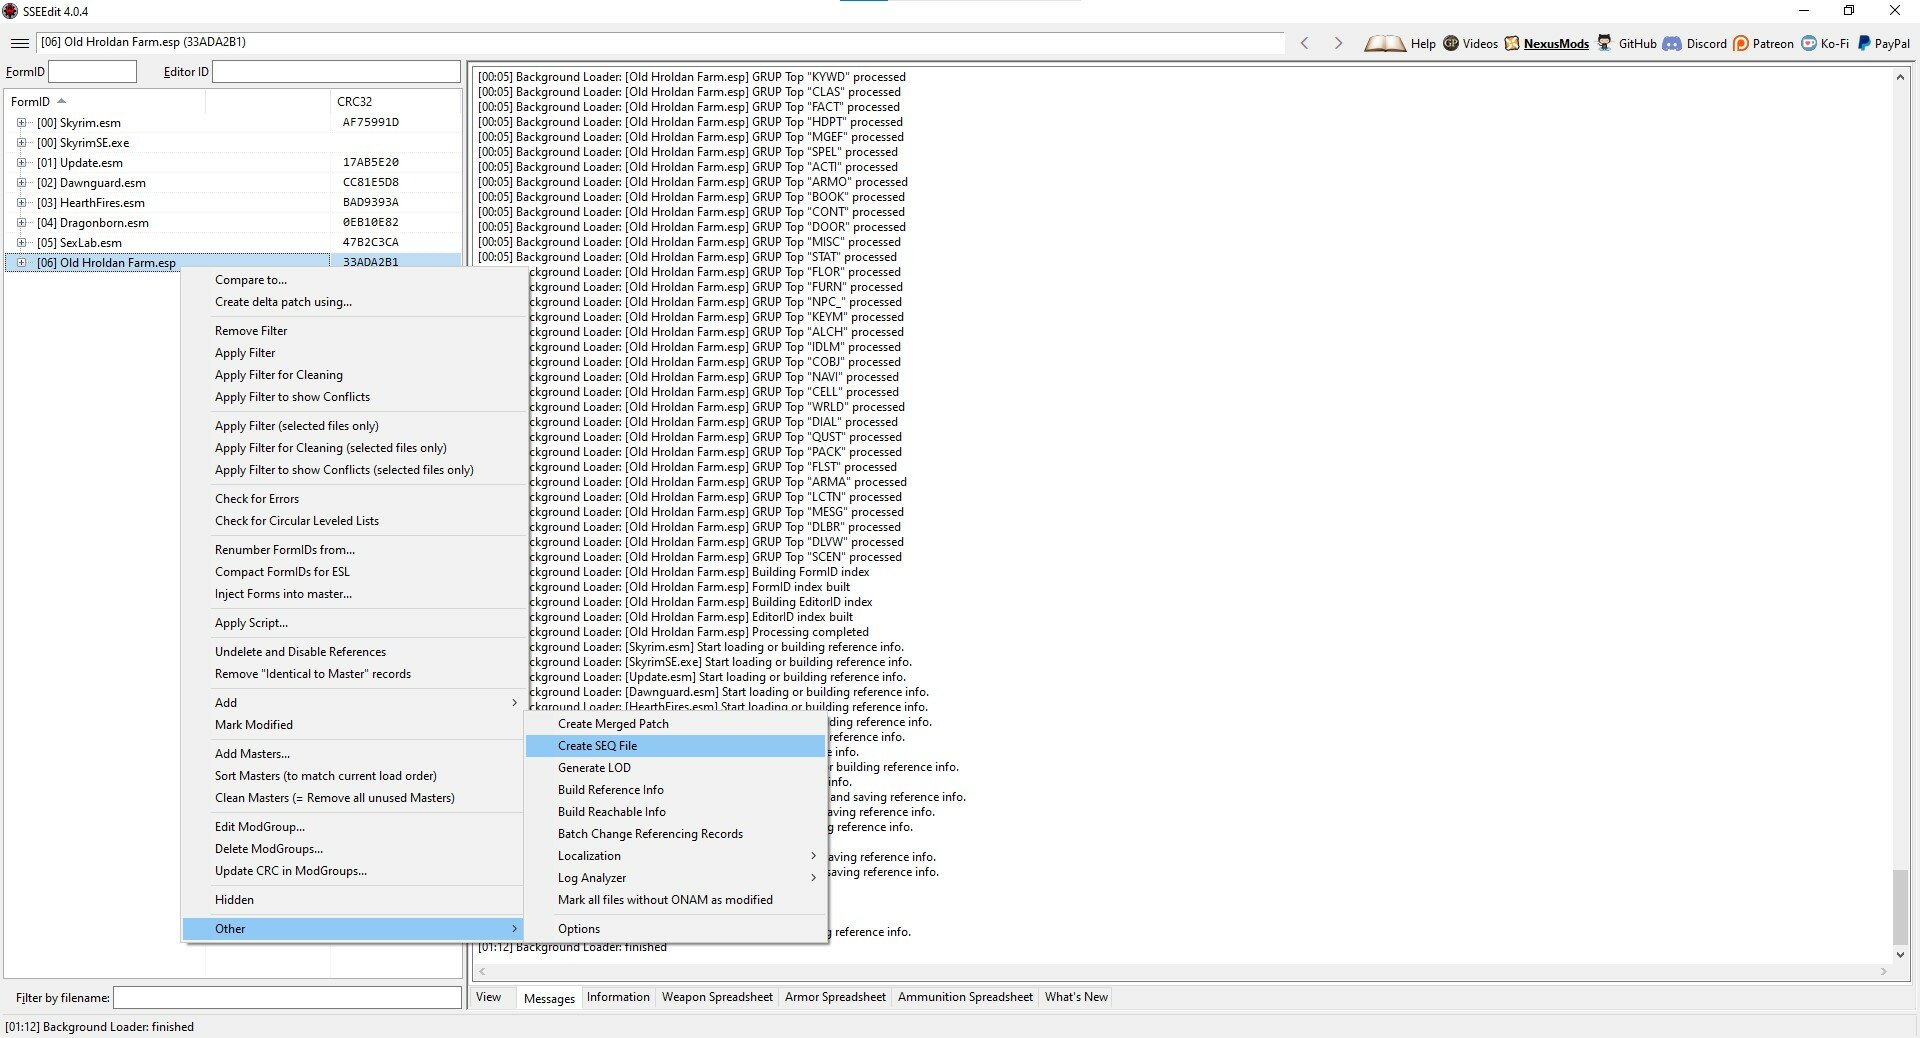The height and width of the screenshot is (1038, 1920).
Task: Expand the HearthFires.esm tree node
Action: pyautogui.click(x=21, y=203)
